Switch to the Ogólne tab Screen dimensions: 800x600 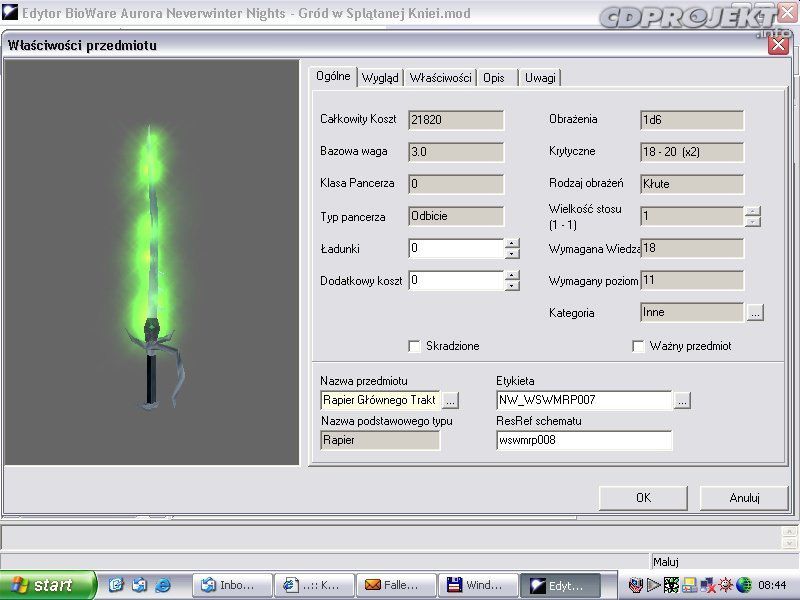click(333, 77)
